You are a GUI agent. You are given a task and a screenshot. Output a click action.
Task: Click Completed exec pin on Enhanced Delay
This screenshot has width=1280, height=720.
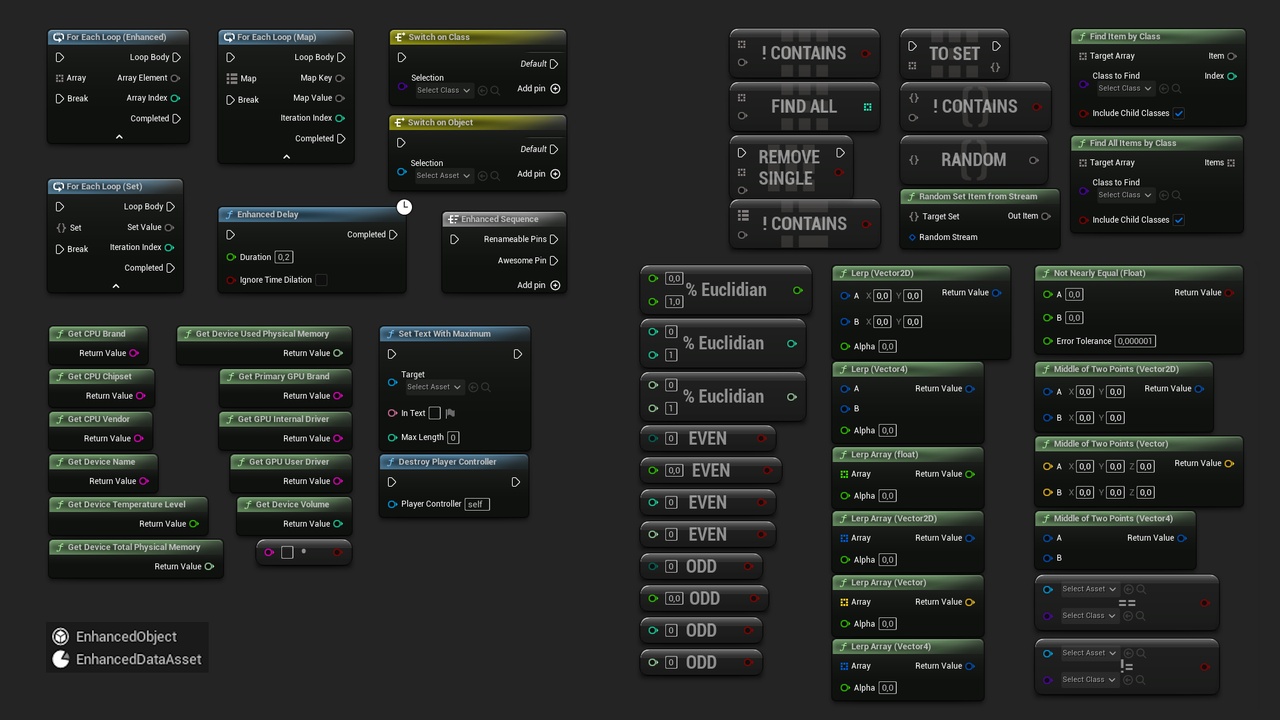(x=393, y=235)
